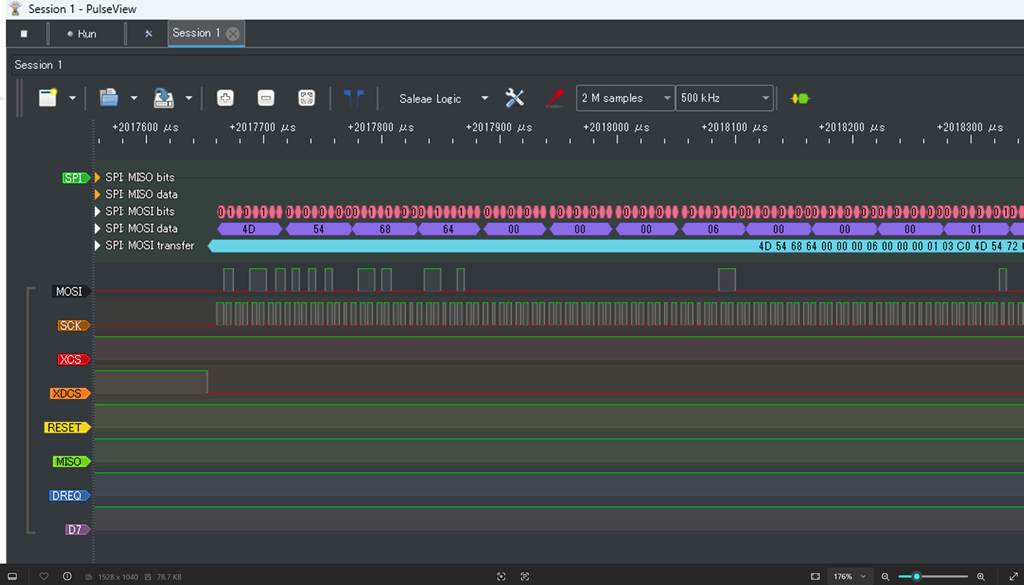Click the MISO channel label
Viewport: 1024px width, 585px height.
pos(71,462)
